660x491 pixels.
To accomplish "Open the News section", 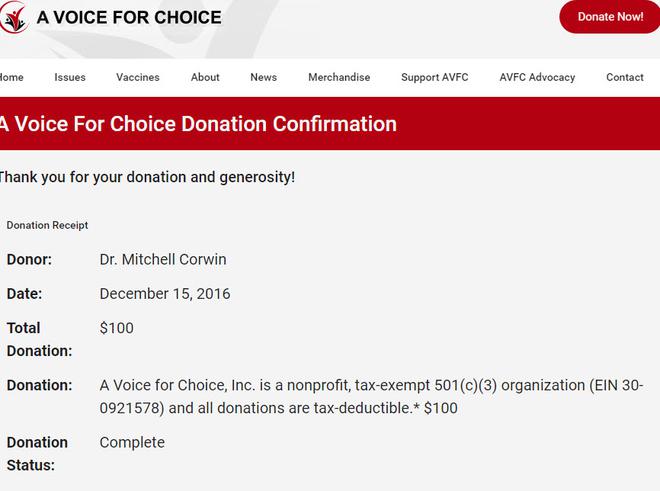I will (x=263, y=77).
